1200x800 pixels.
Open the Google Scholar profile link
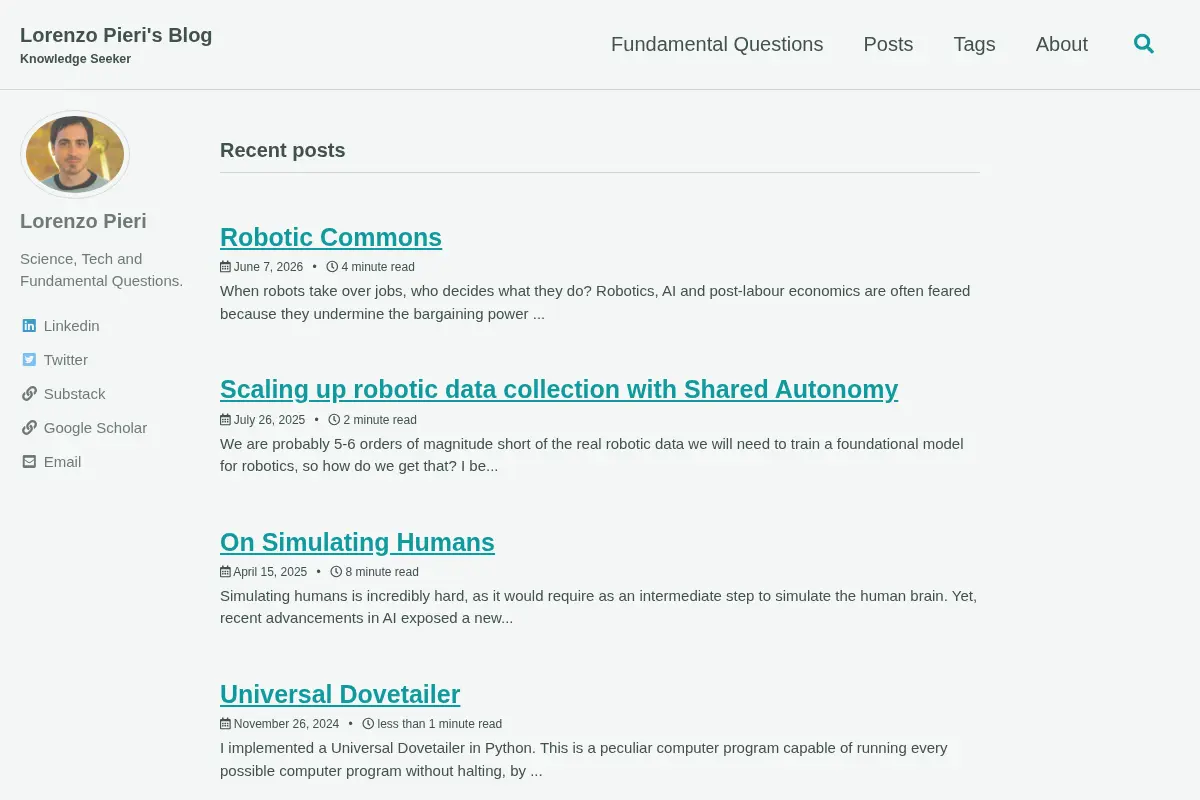pos(95,428)
